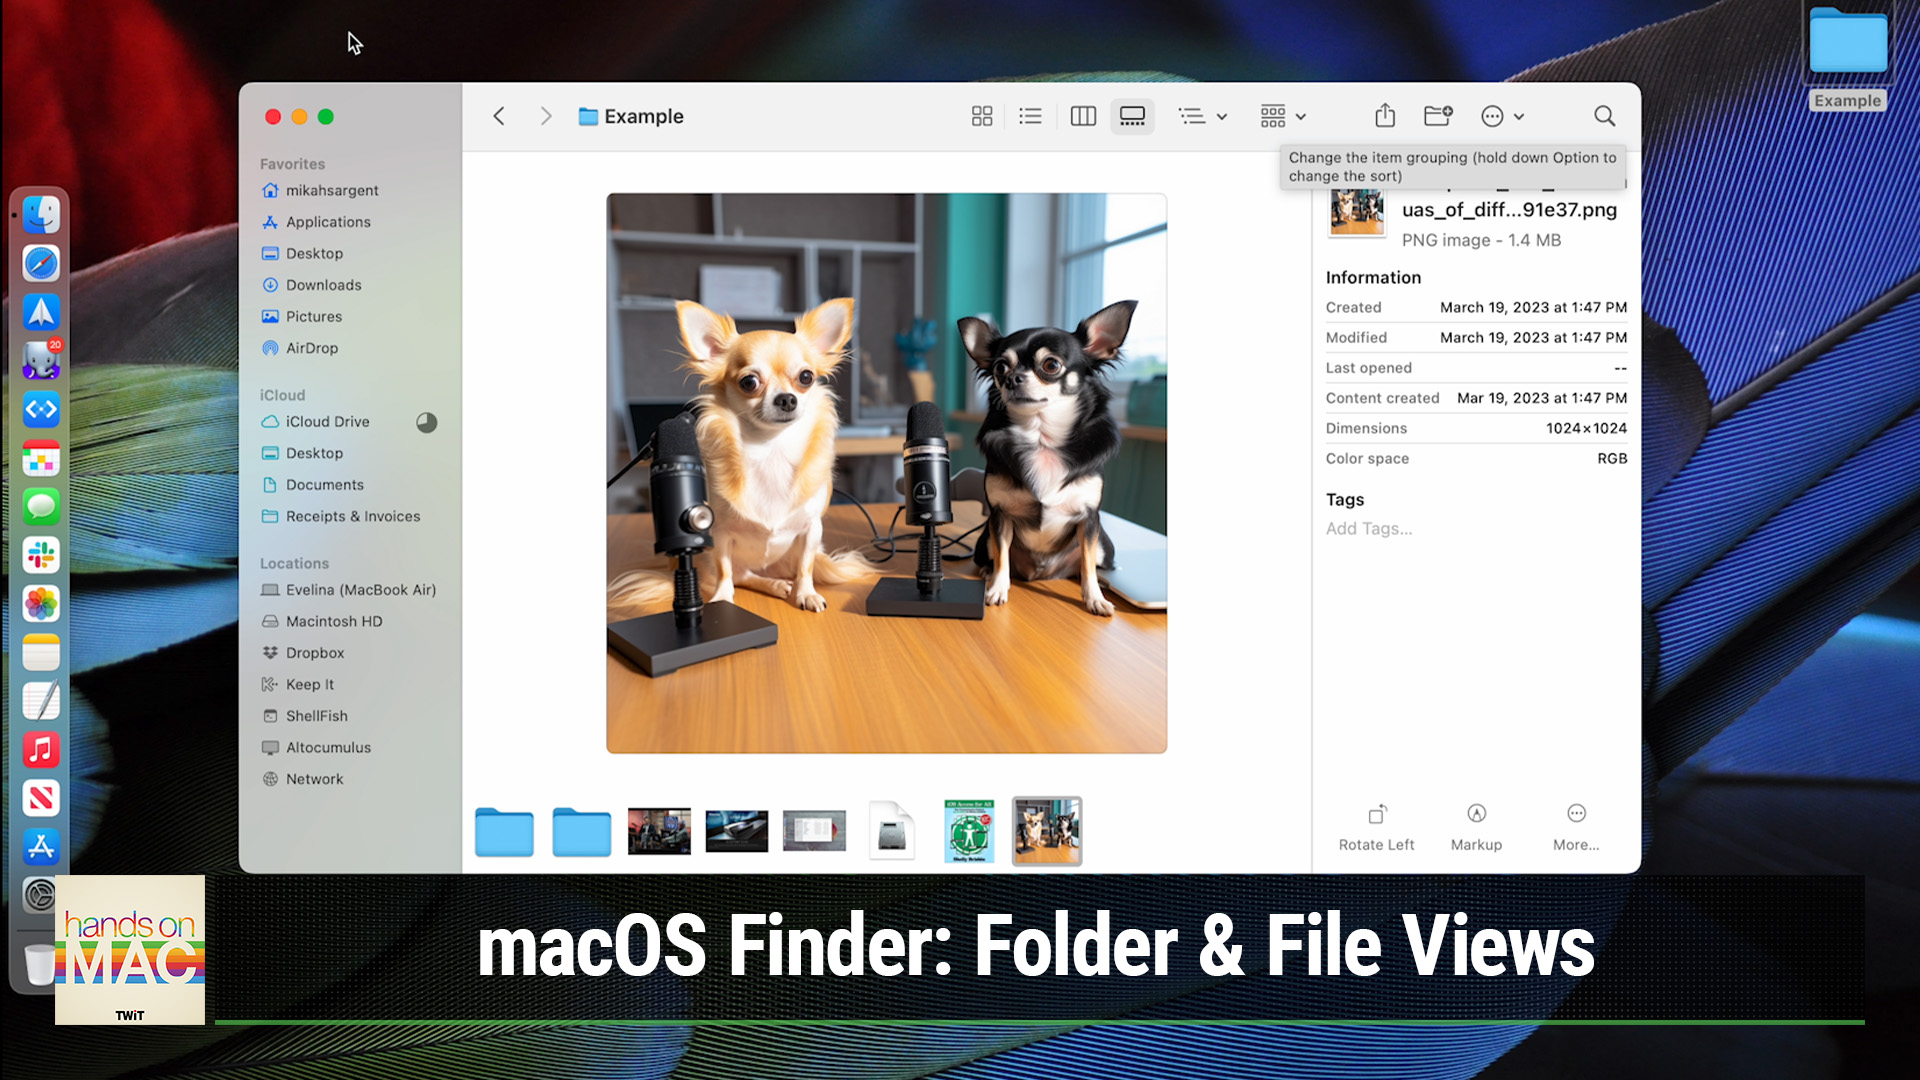
Task: Open the group-by chevron next to the grid icon
Action: 1301,116
